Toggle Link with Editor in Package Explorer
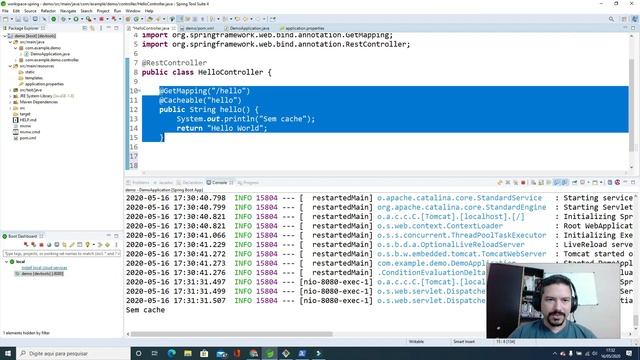The width and height of the screenshot is (640, 360). [x=92, y=28]
